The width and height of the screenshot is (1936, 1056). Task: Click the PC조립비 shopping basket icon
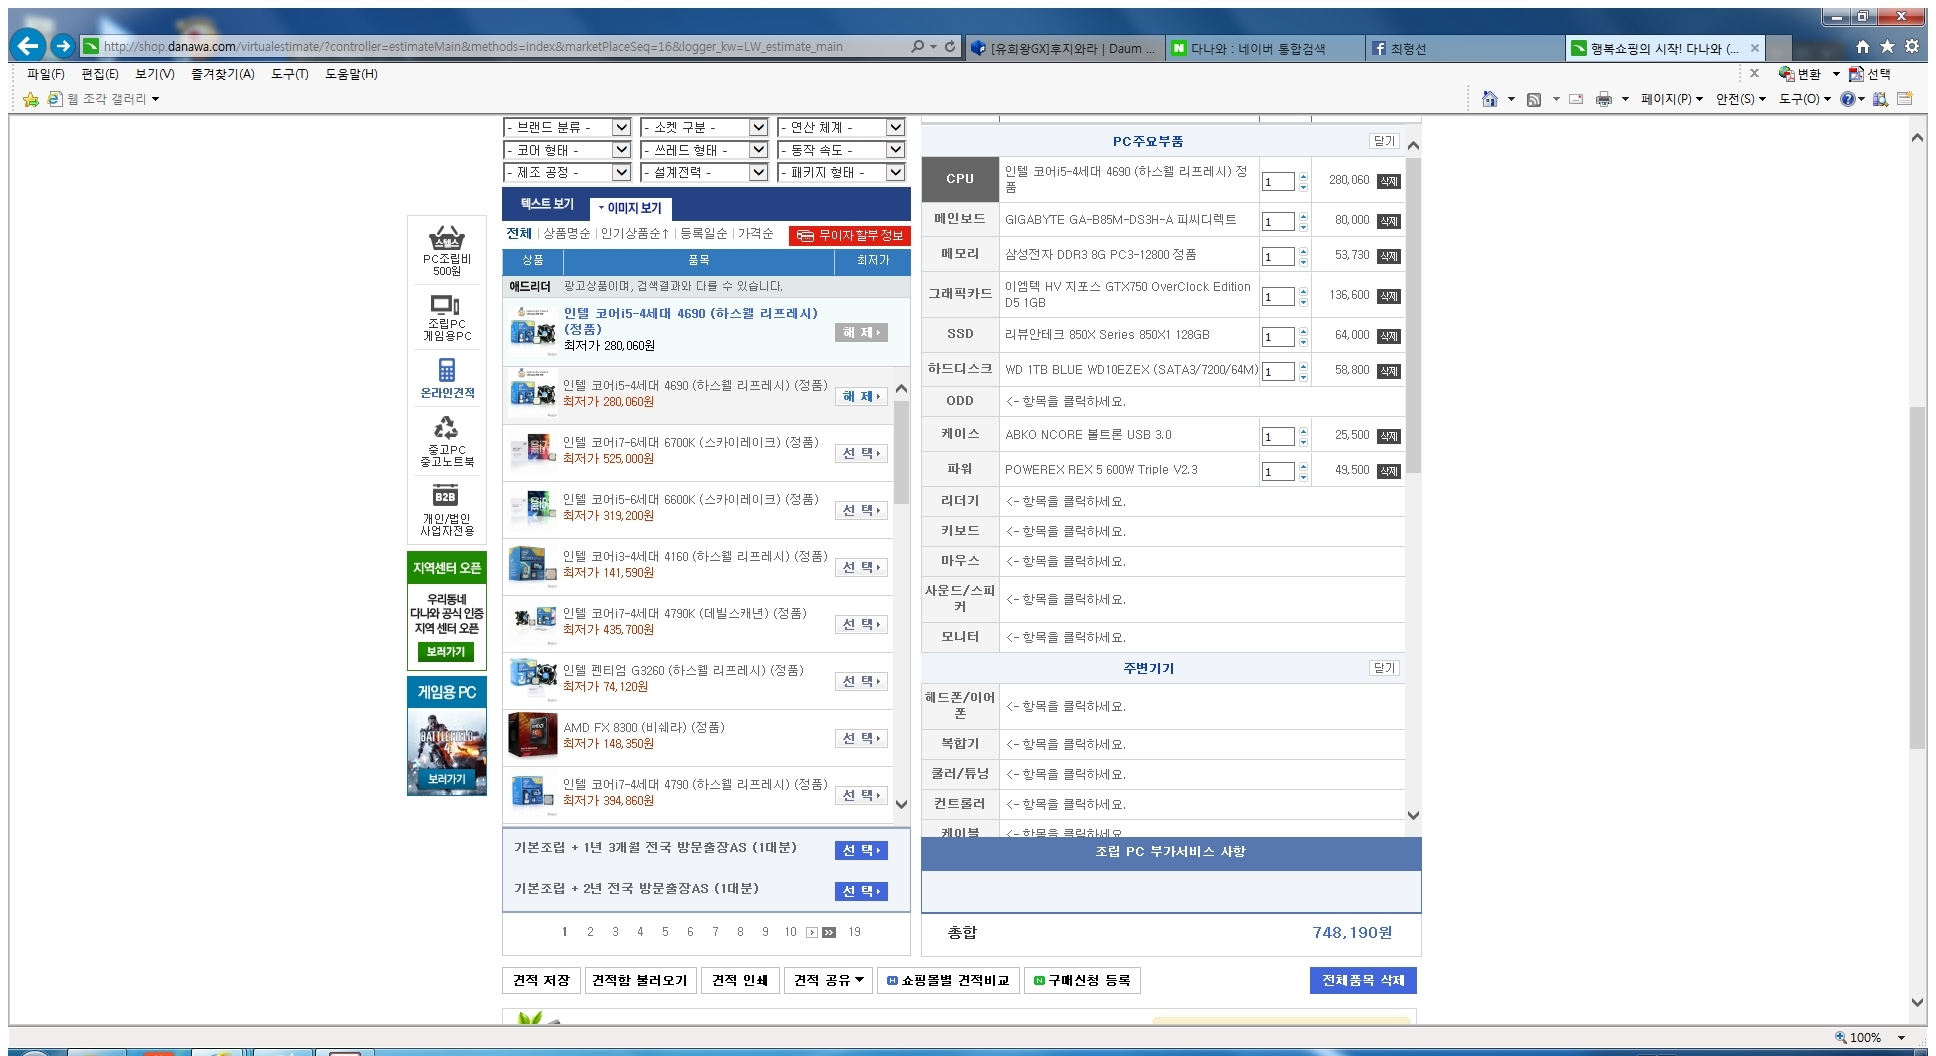pyautogui.click(x=446, y=239)
